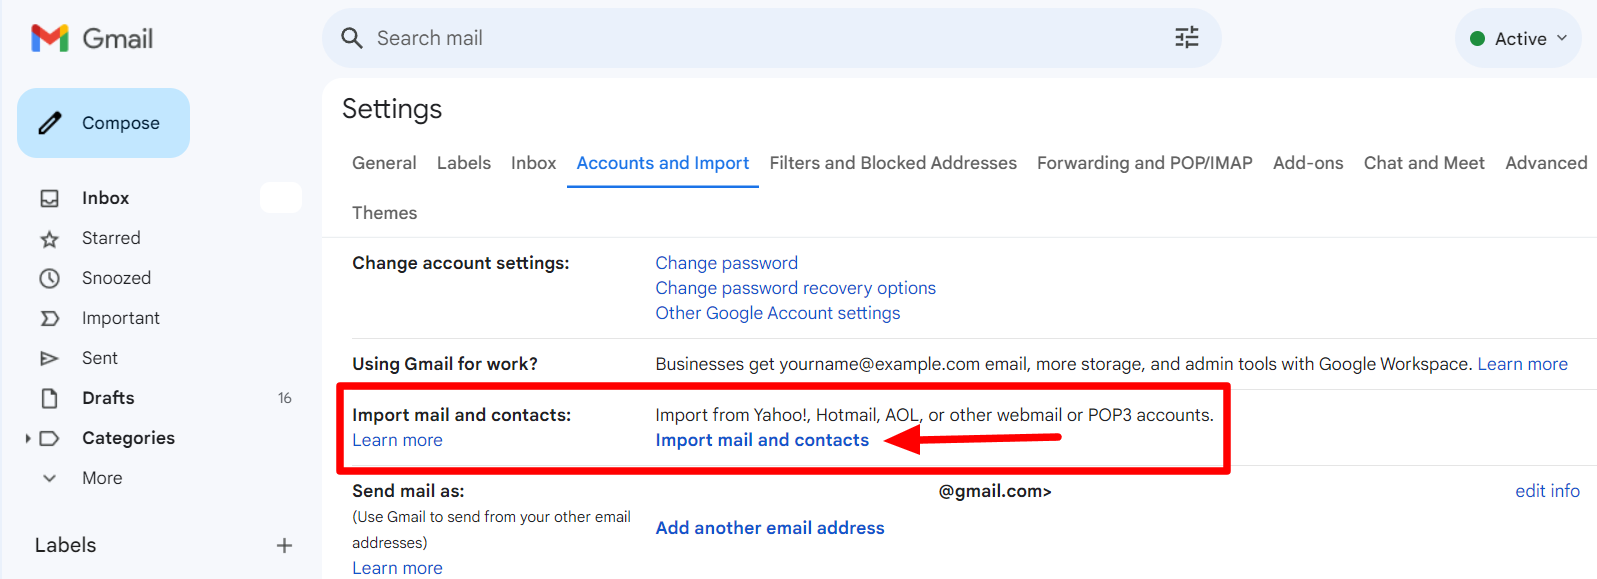This screenshot has width=1597, height=579.
Task: Switch to the Labels settings tab
Action: tap(464, 163)
